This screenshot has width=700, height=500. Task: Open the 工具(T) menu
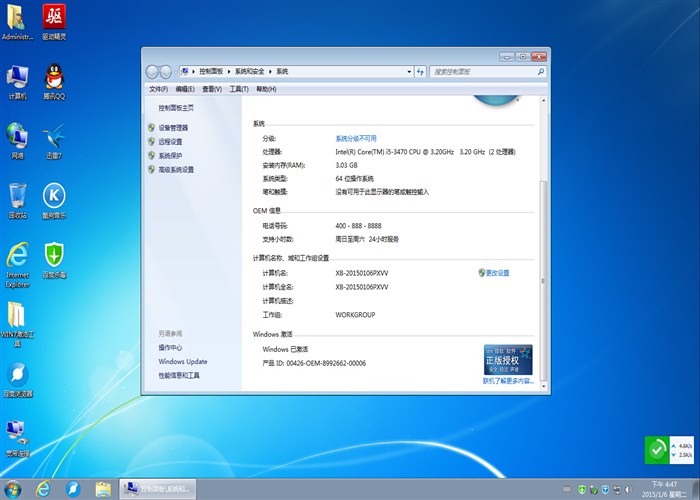(238, 89)
